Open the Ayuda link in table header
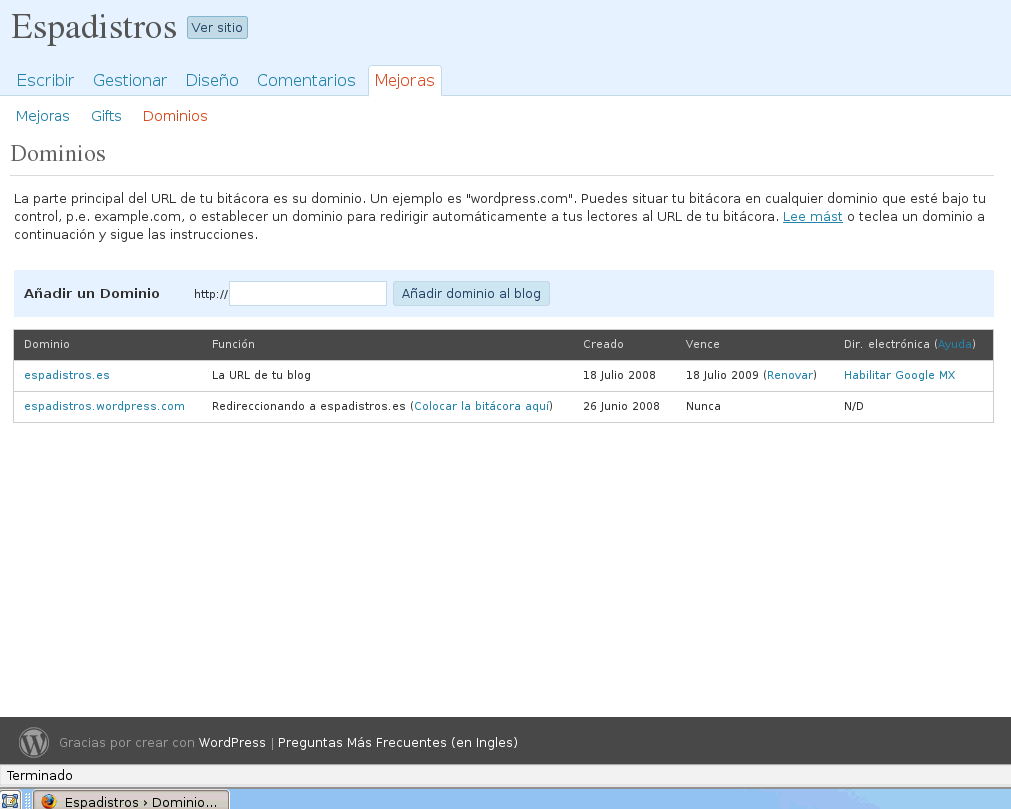Viewport: 1011px width, 809px height. [x=954, y=344]
